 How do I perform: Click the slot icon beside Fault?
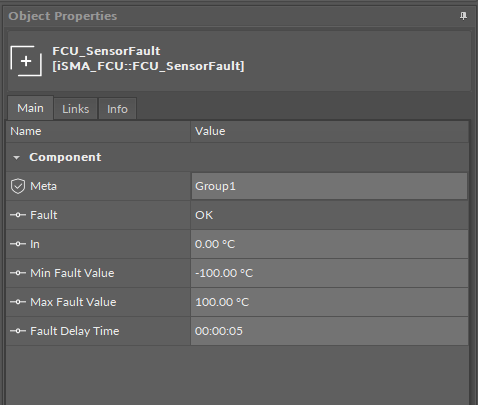(x=18, y=215)
